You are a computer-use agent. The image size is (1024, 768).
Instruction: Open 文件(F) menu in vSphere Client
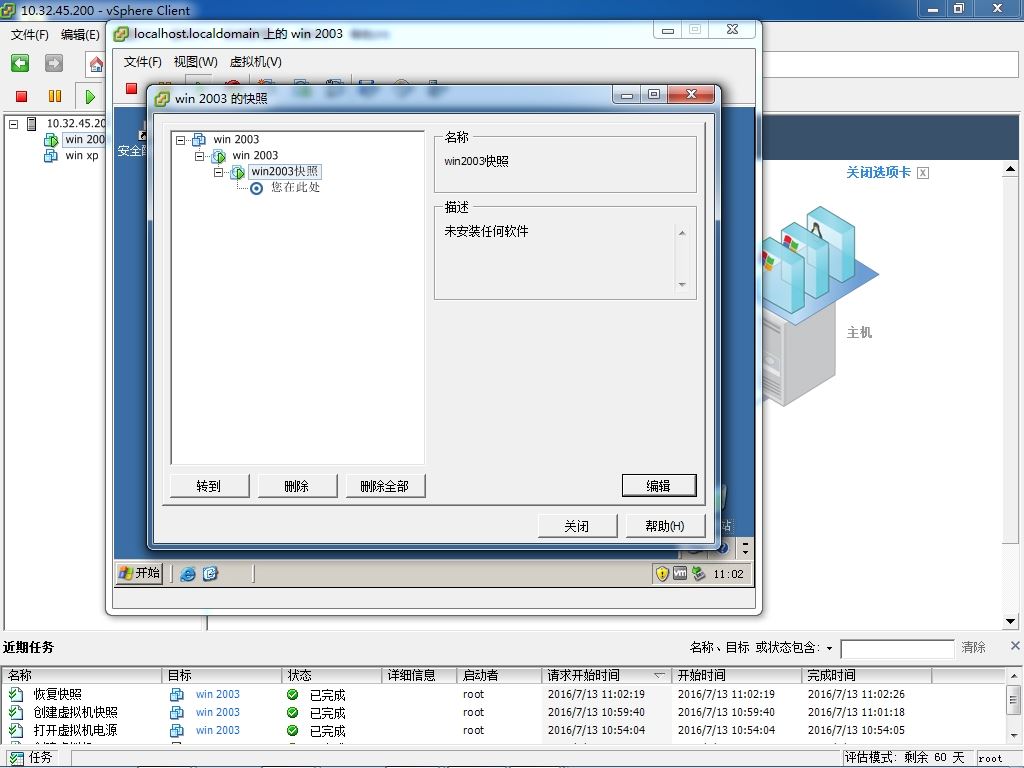[x=29, y=35]
